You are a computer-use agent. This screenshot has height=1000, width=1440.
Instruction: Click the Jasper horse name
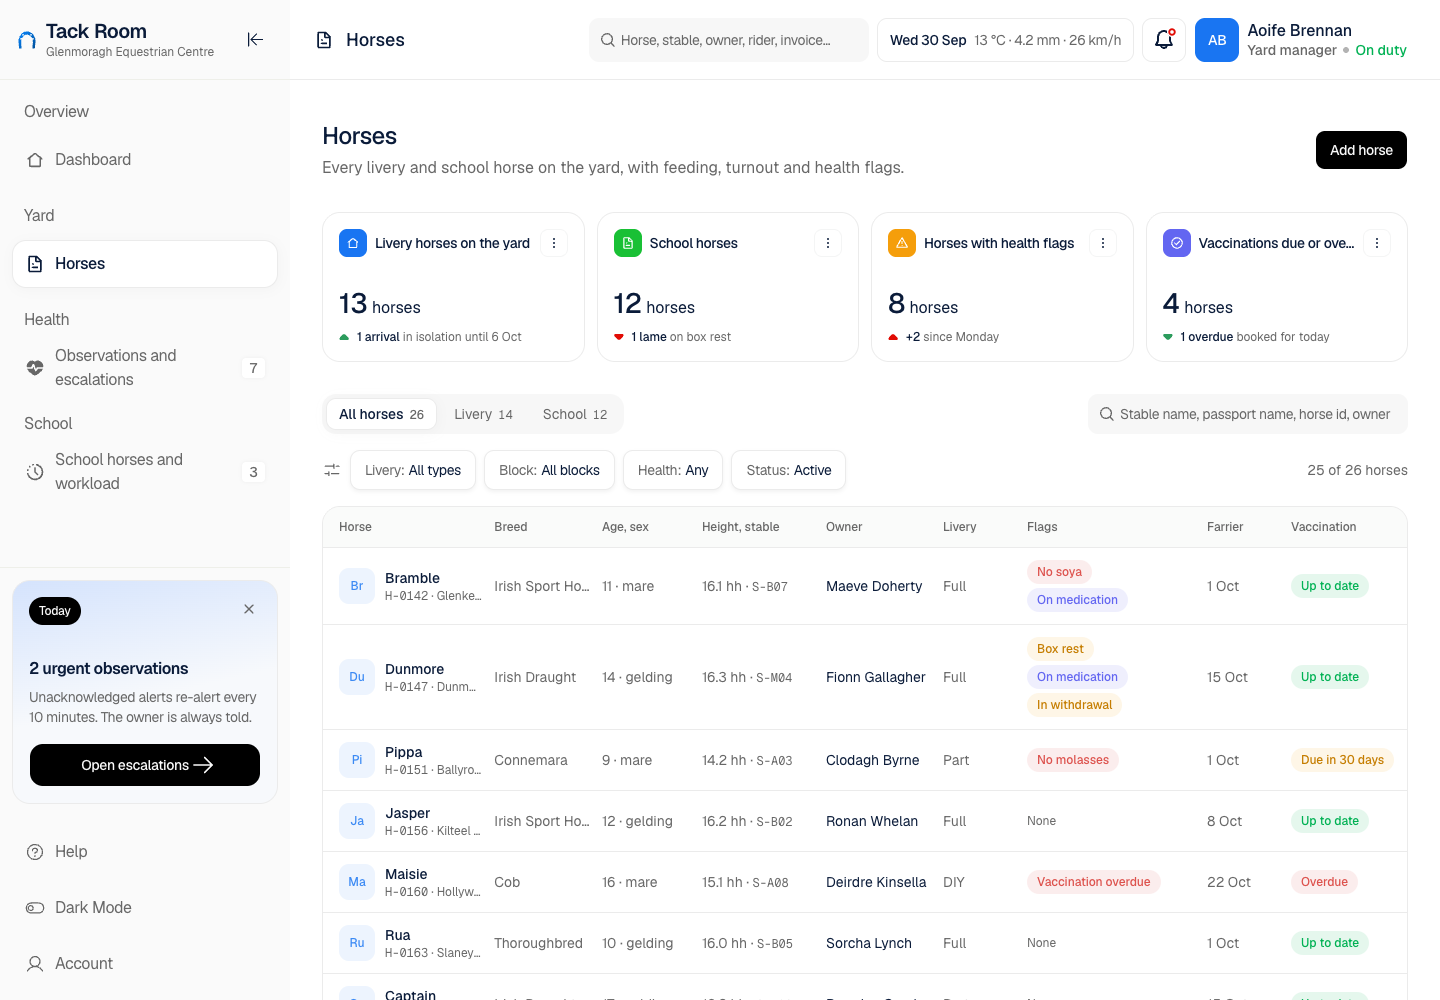(408, 813)
